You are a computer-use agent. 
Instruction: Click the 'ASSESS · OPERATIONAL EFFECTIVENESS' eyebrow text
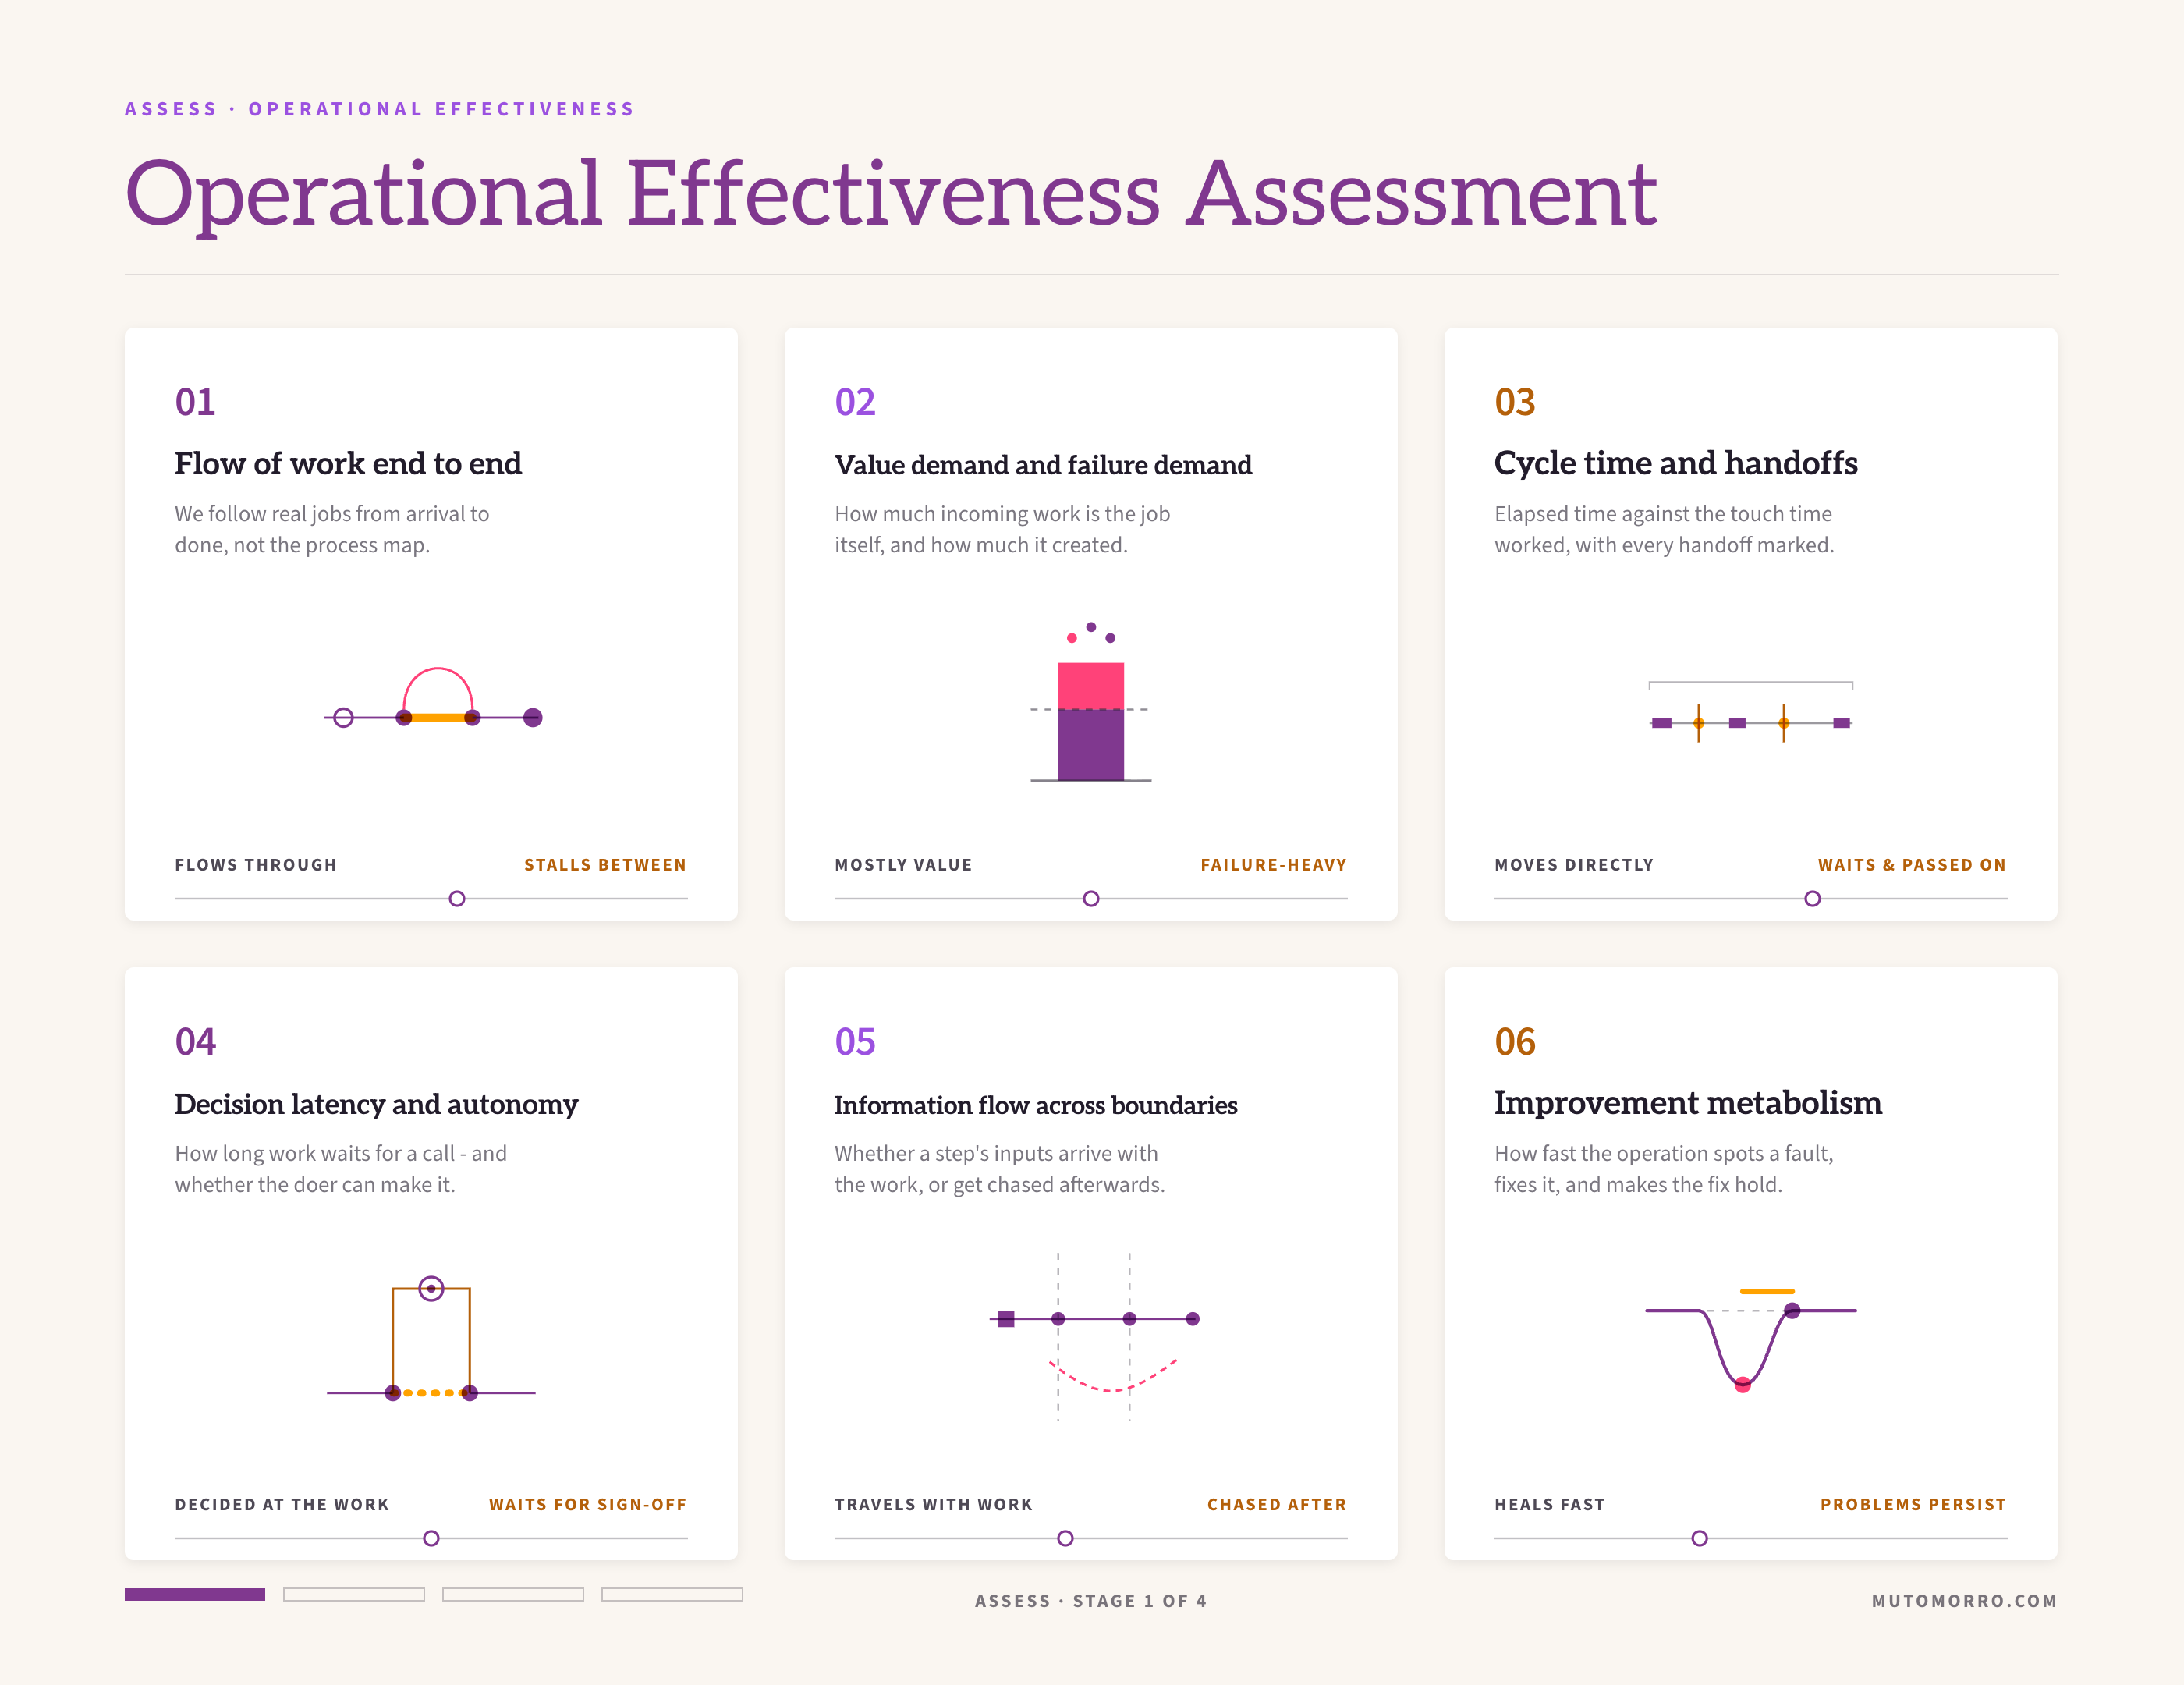coord(380,109)
